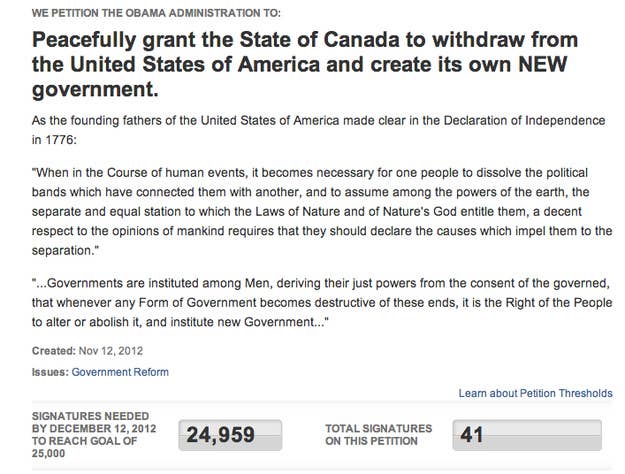Image resolution: width=625 pixels, height=474 pixels.
Task: Click the 24,959 signatures needed counter
Action: click(x=230, y=435)
